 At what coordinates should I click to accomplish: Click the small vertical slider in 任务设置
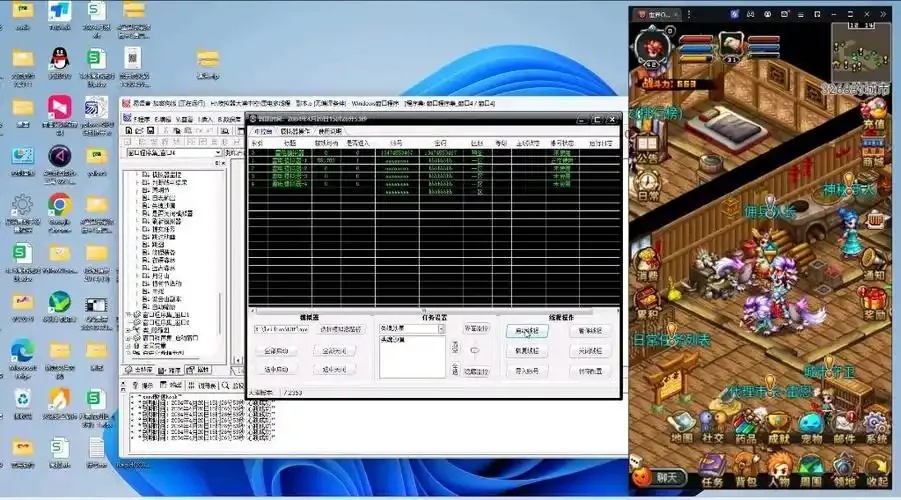pyautogui.click(x=475, y=350)
